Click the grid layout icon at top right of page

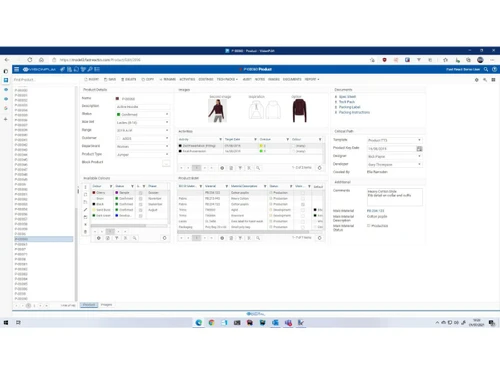[493, 80]
